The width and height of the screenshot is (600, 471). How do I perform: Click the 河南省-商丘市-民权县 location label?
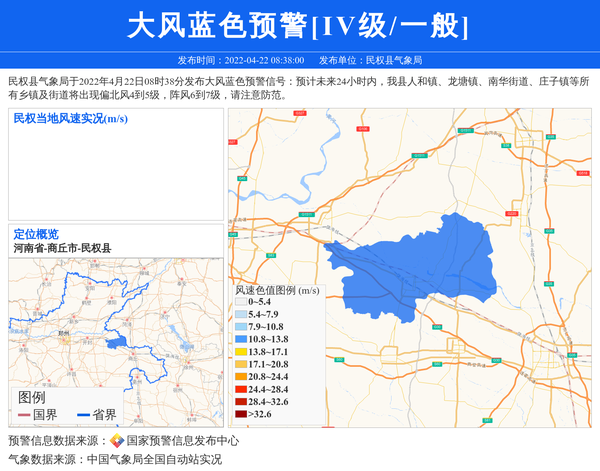pyautogui.click(x=62, y=248)
